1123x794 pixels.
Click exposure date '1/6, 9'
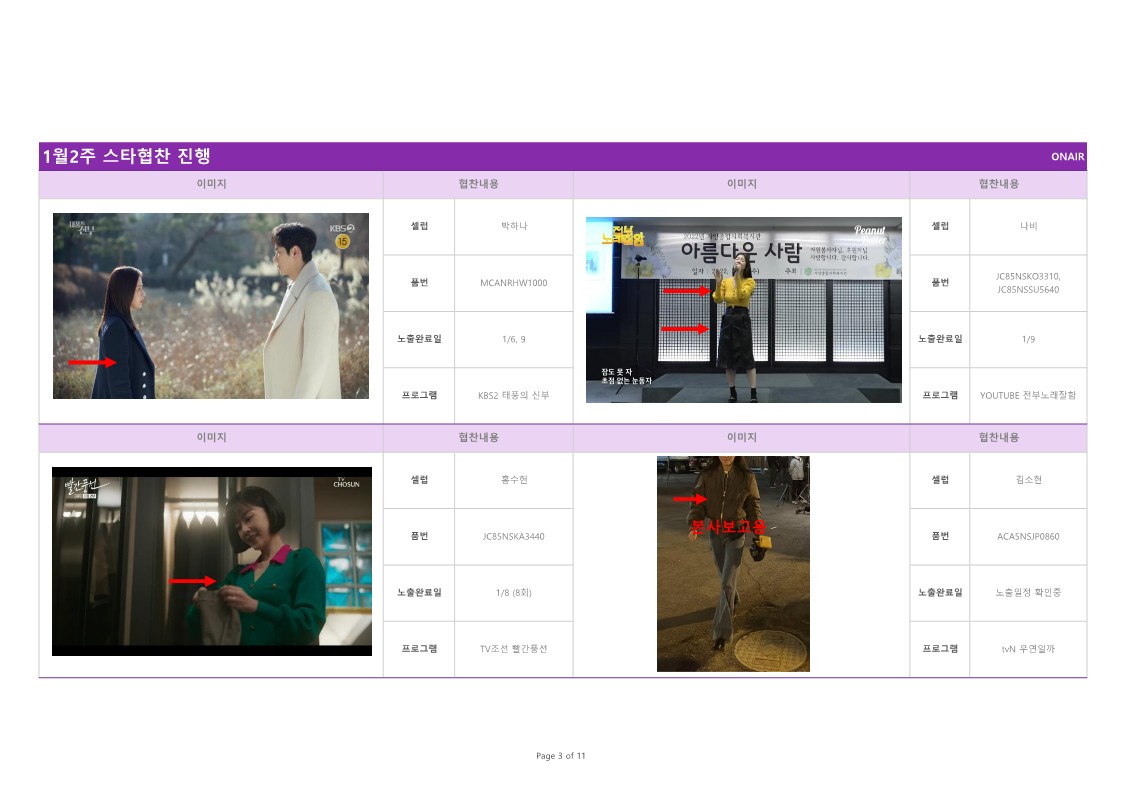[514, 339]
